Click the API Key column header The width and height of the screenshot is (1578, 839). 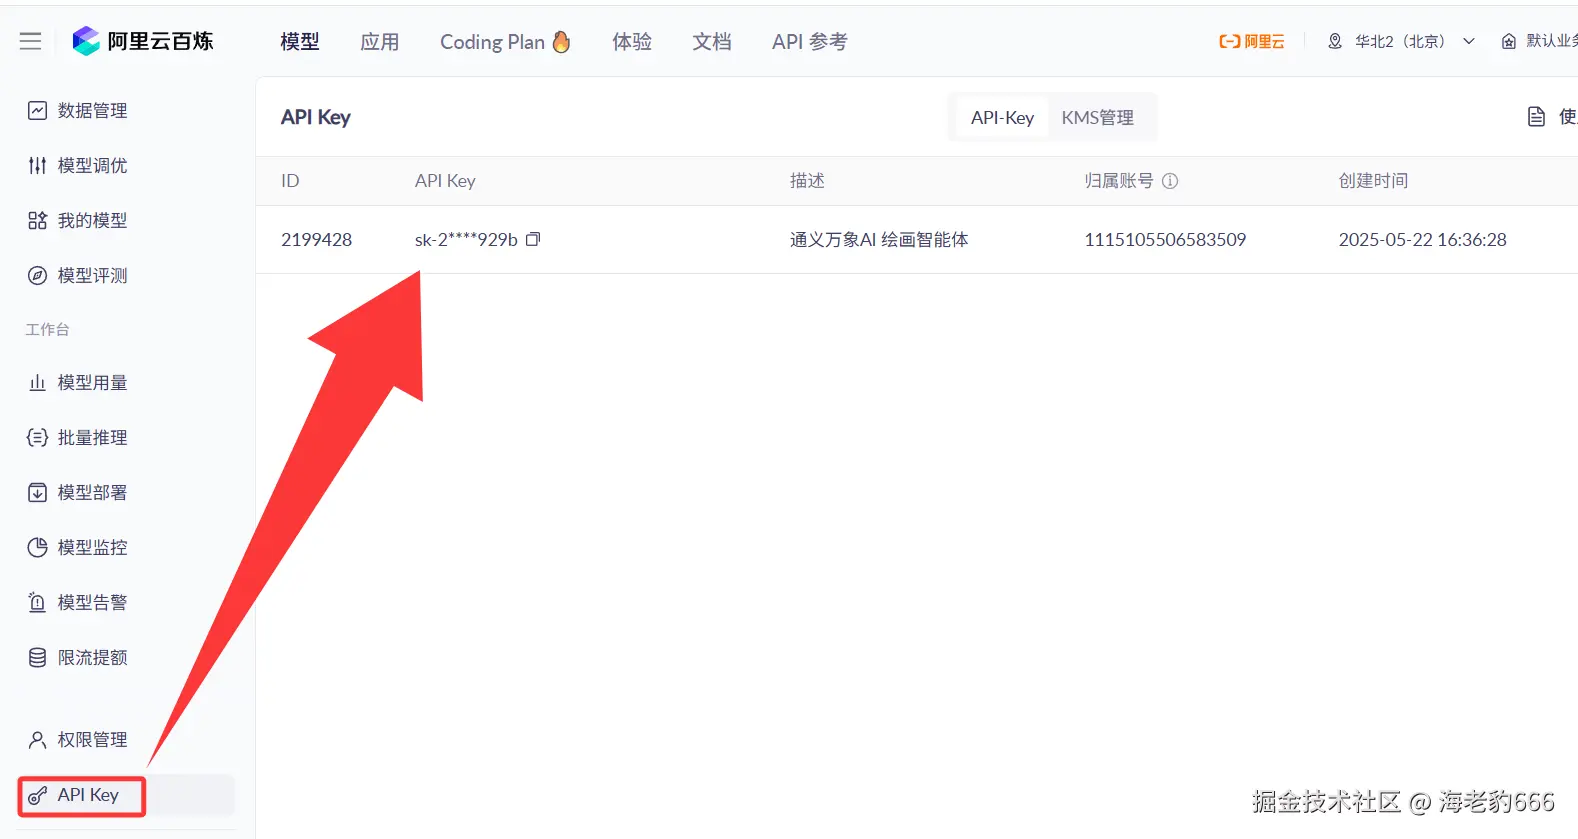pos(445,181)
